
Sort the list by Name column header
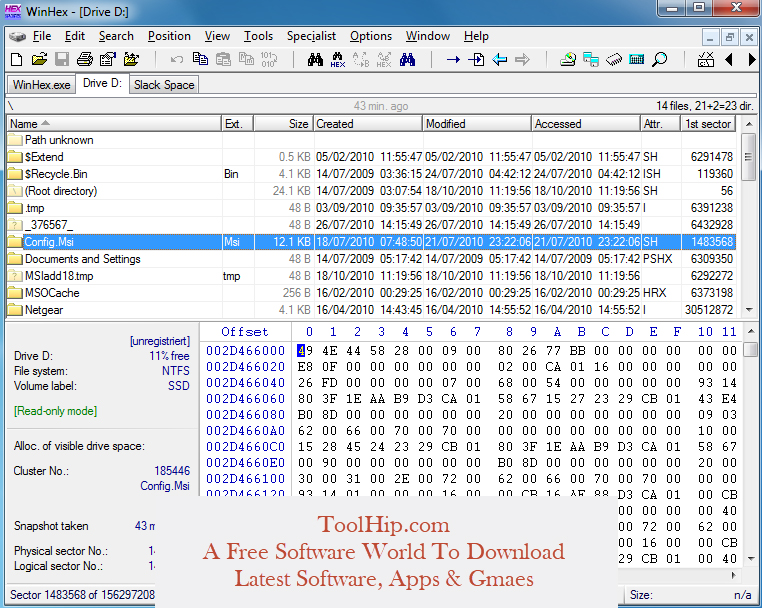coord(114,124)
